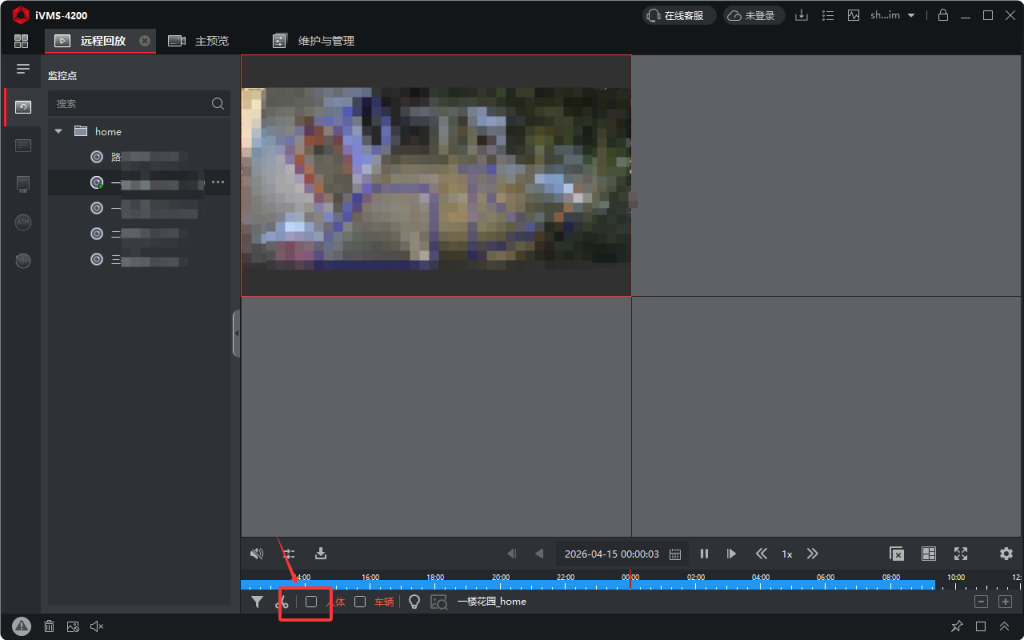Step forward one frame
The width and height of the screenshot is (1024, 640).
tap(731, 554)
